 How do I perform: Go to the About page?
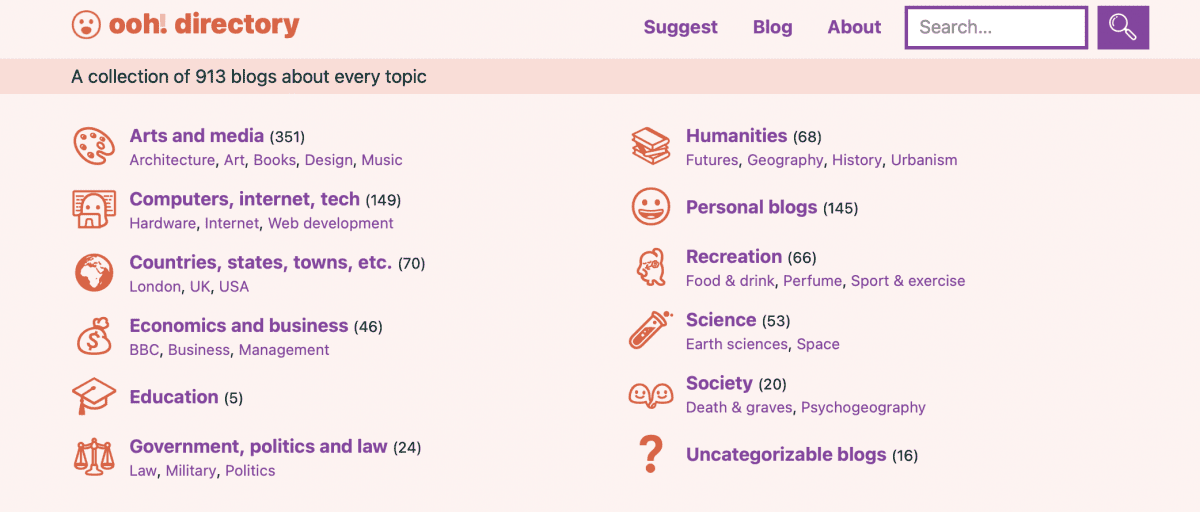(x=854, y=27)
